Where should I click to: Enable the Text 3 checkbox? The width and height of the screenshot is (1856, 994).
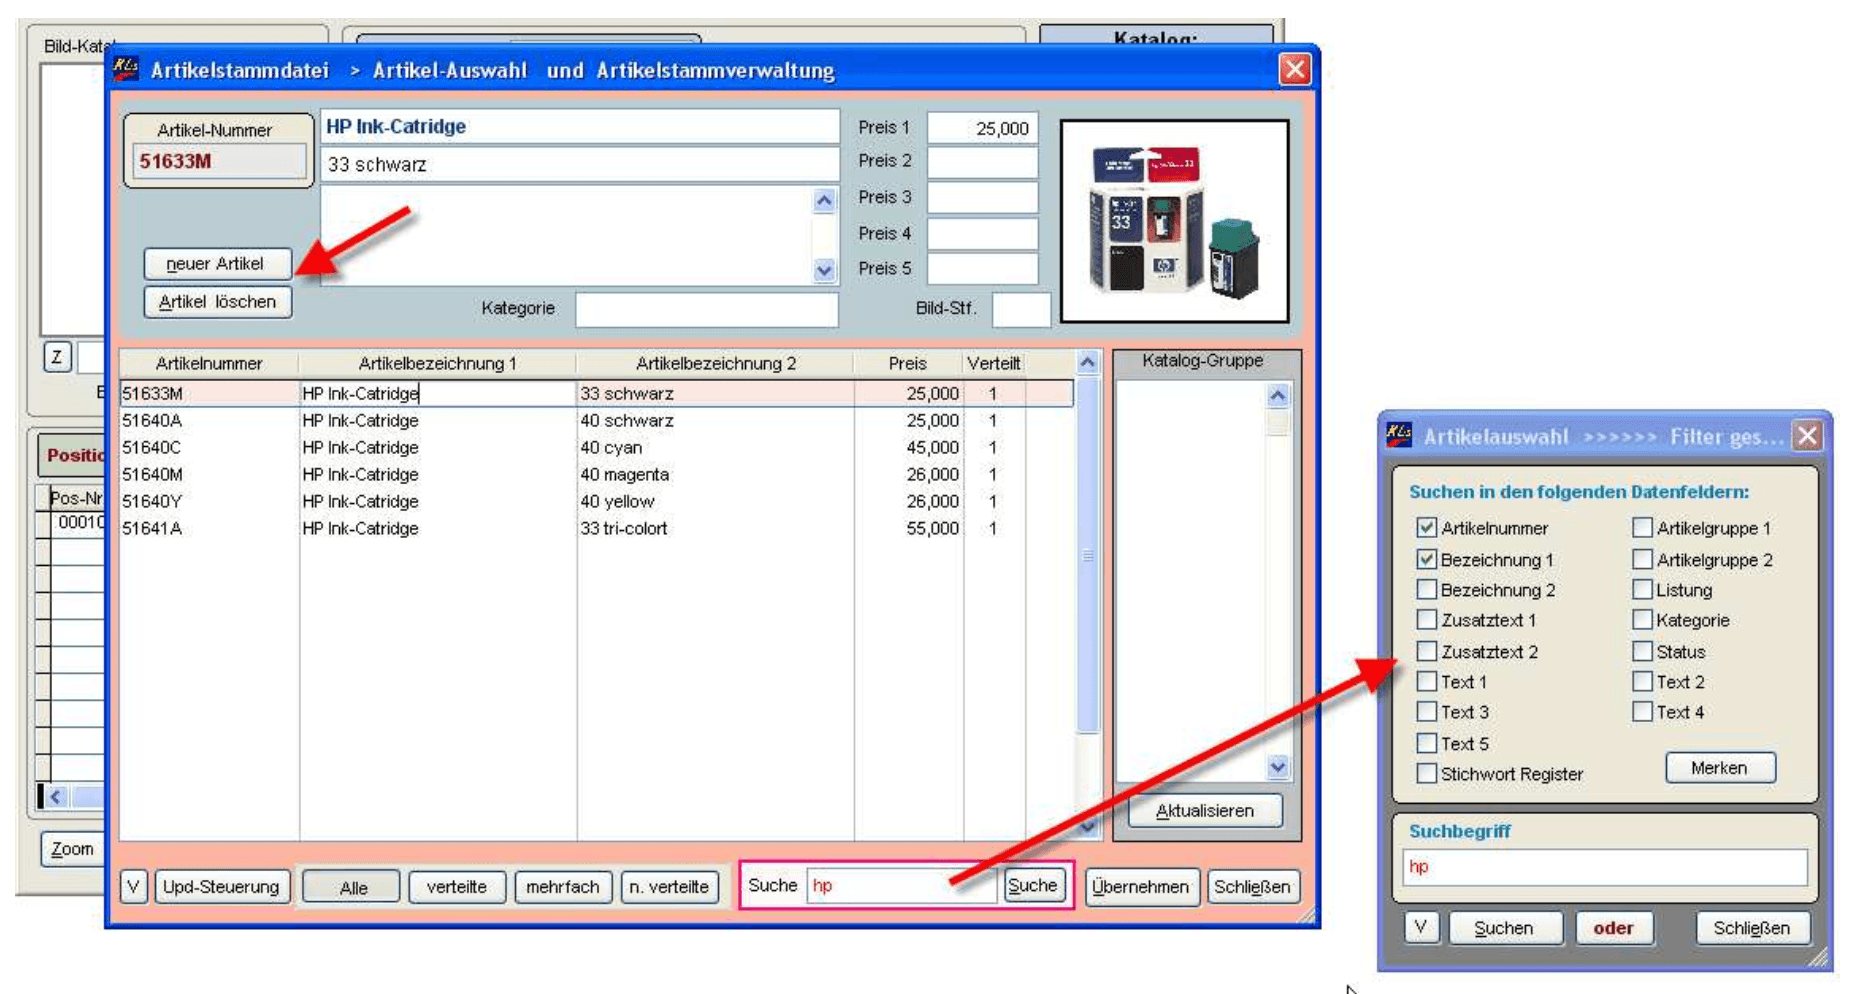pyautogui.click(x=1427, y=712)
